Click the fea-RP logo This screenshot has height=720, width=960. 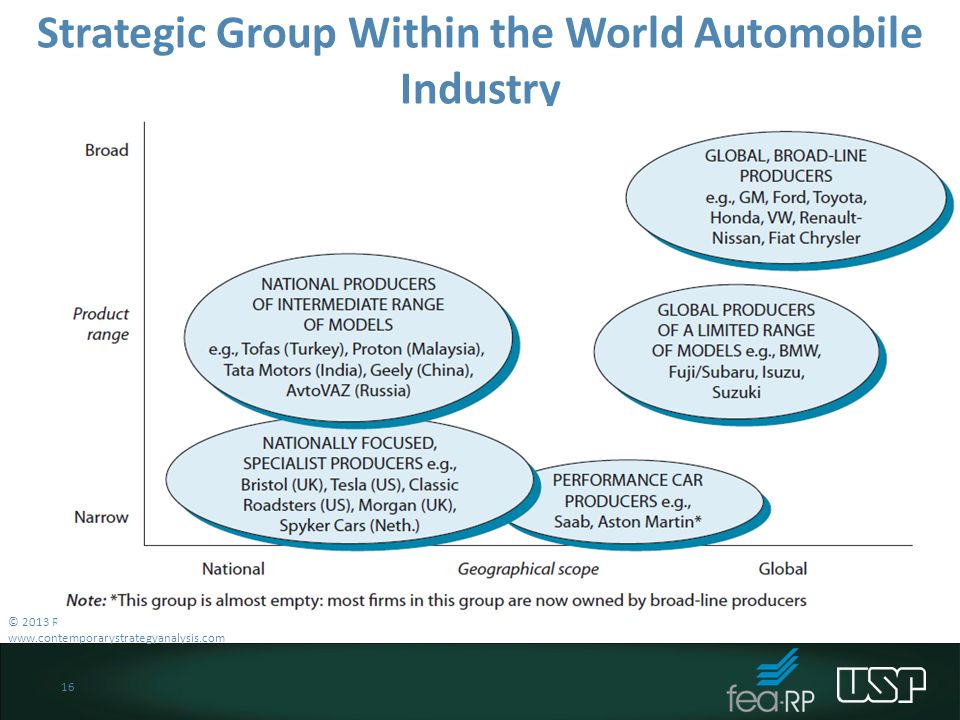click(x=771, y=681)
